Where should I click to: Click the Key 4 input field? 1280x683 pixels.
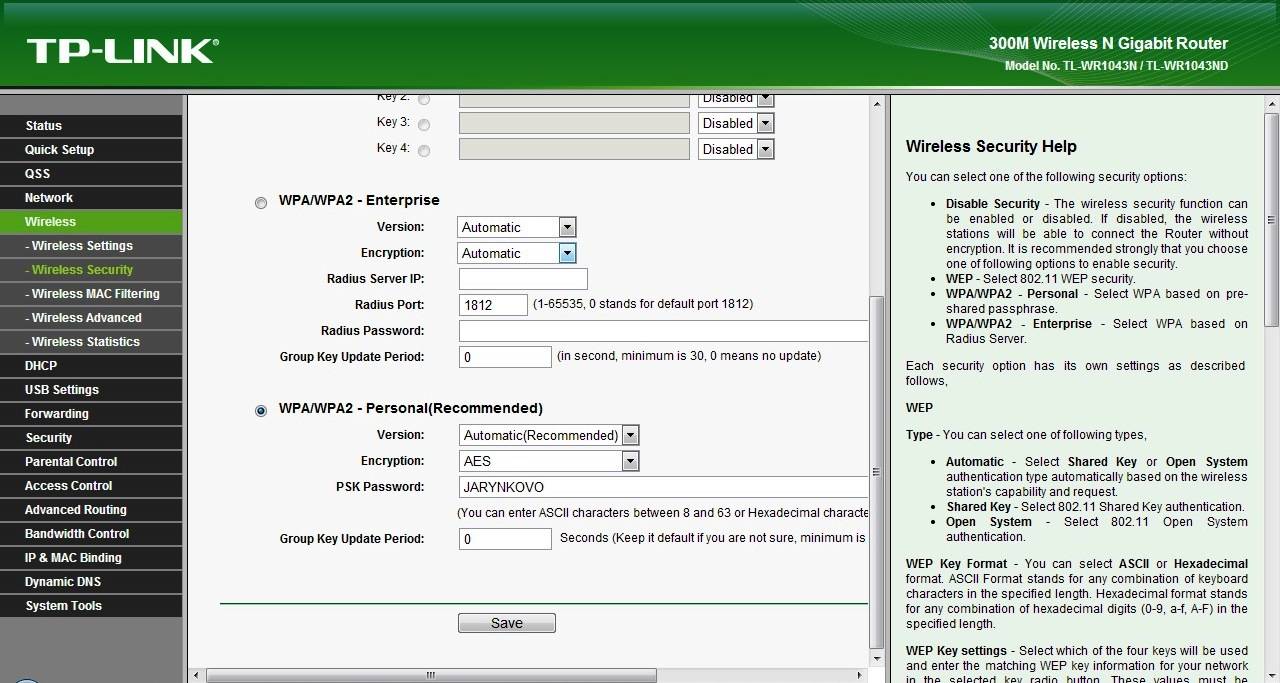(574, 149)
